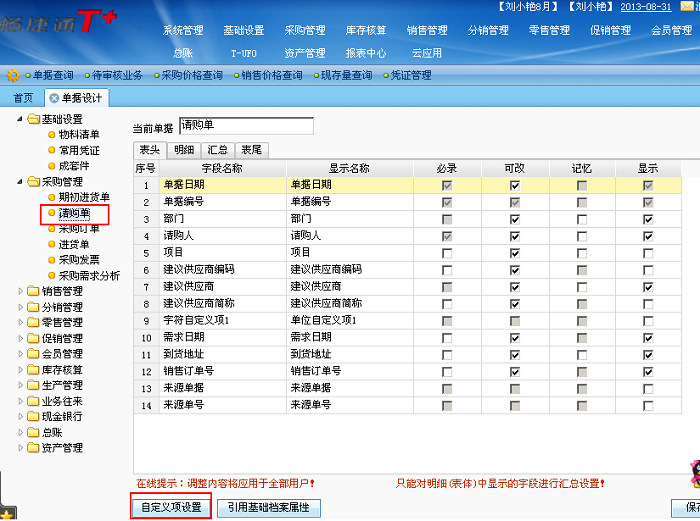Image resolution: width=700 pixels, height=521 pixels.
Task: Expand the 生产管理 tree node
Action: [21, 386]
